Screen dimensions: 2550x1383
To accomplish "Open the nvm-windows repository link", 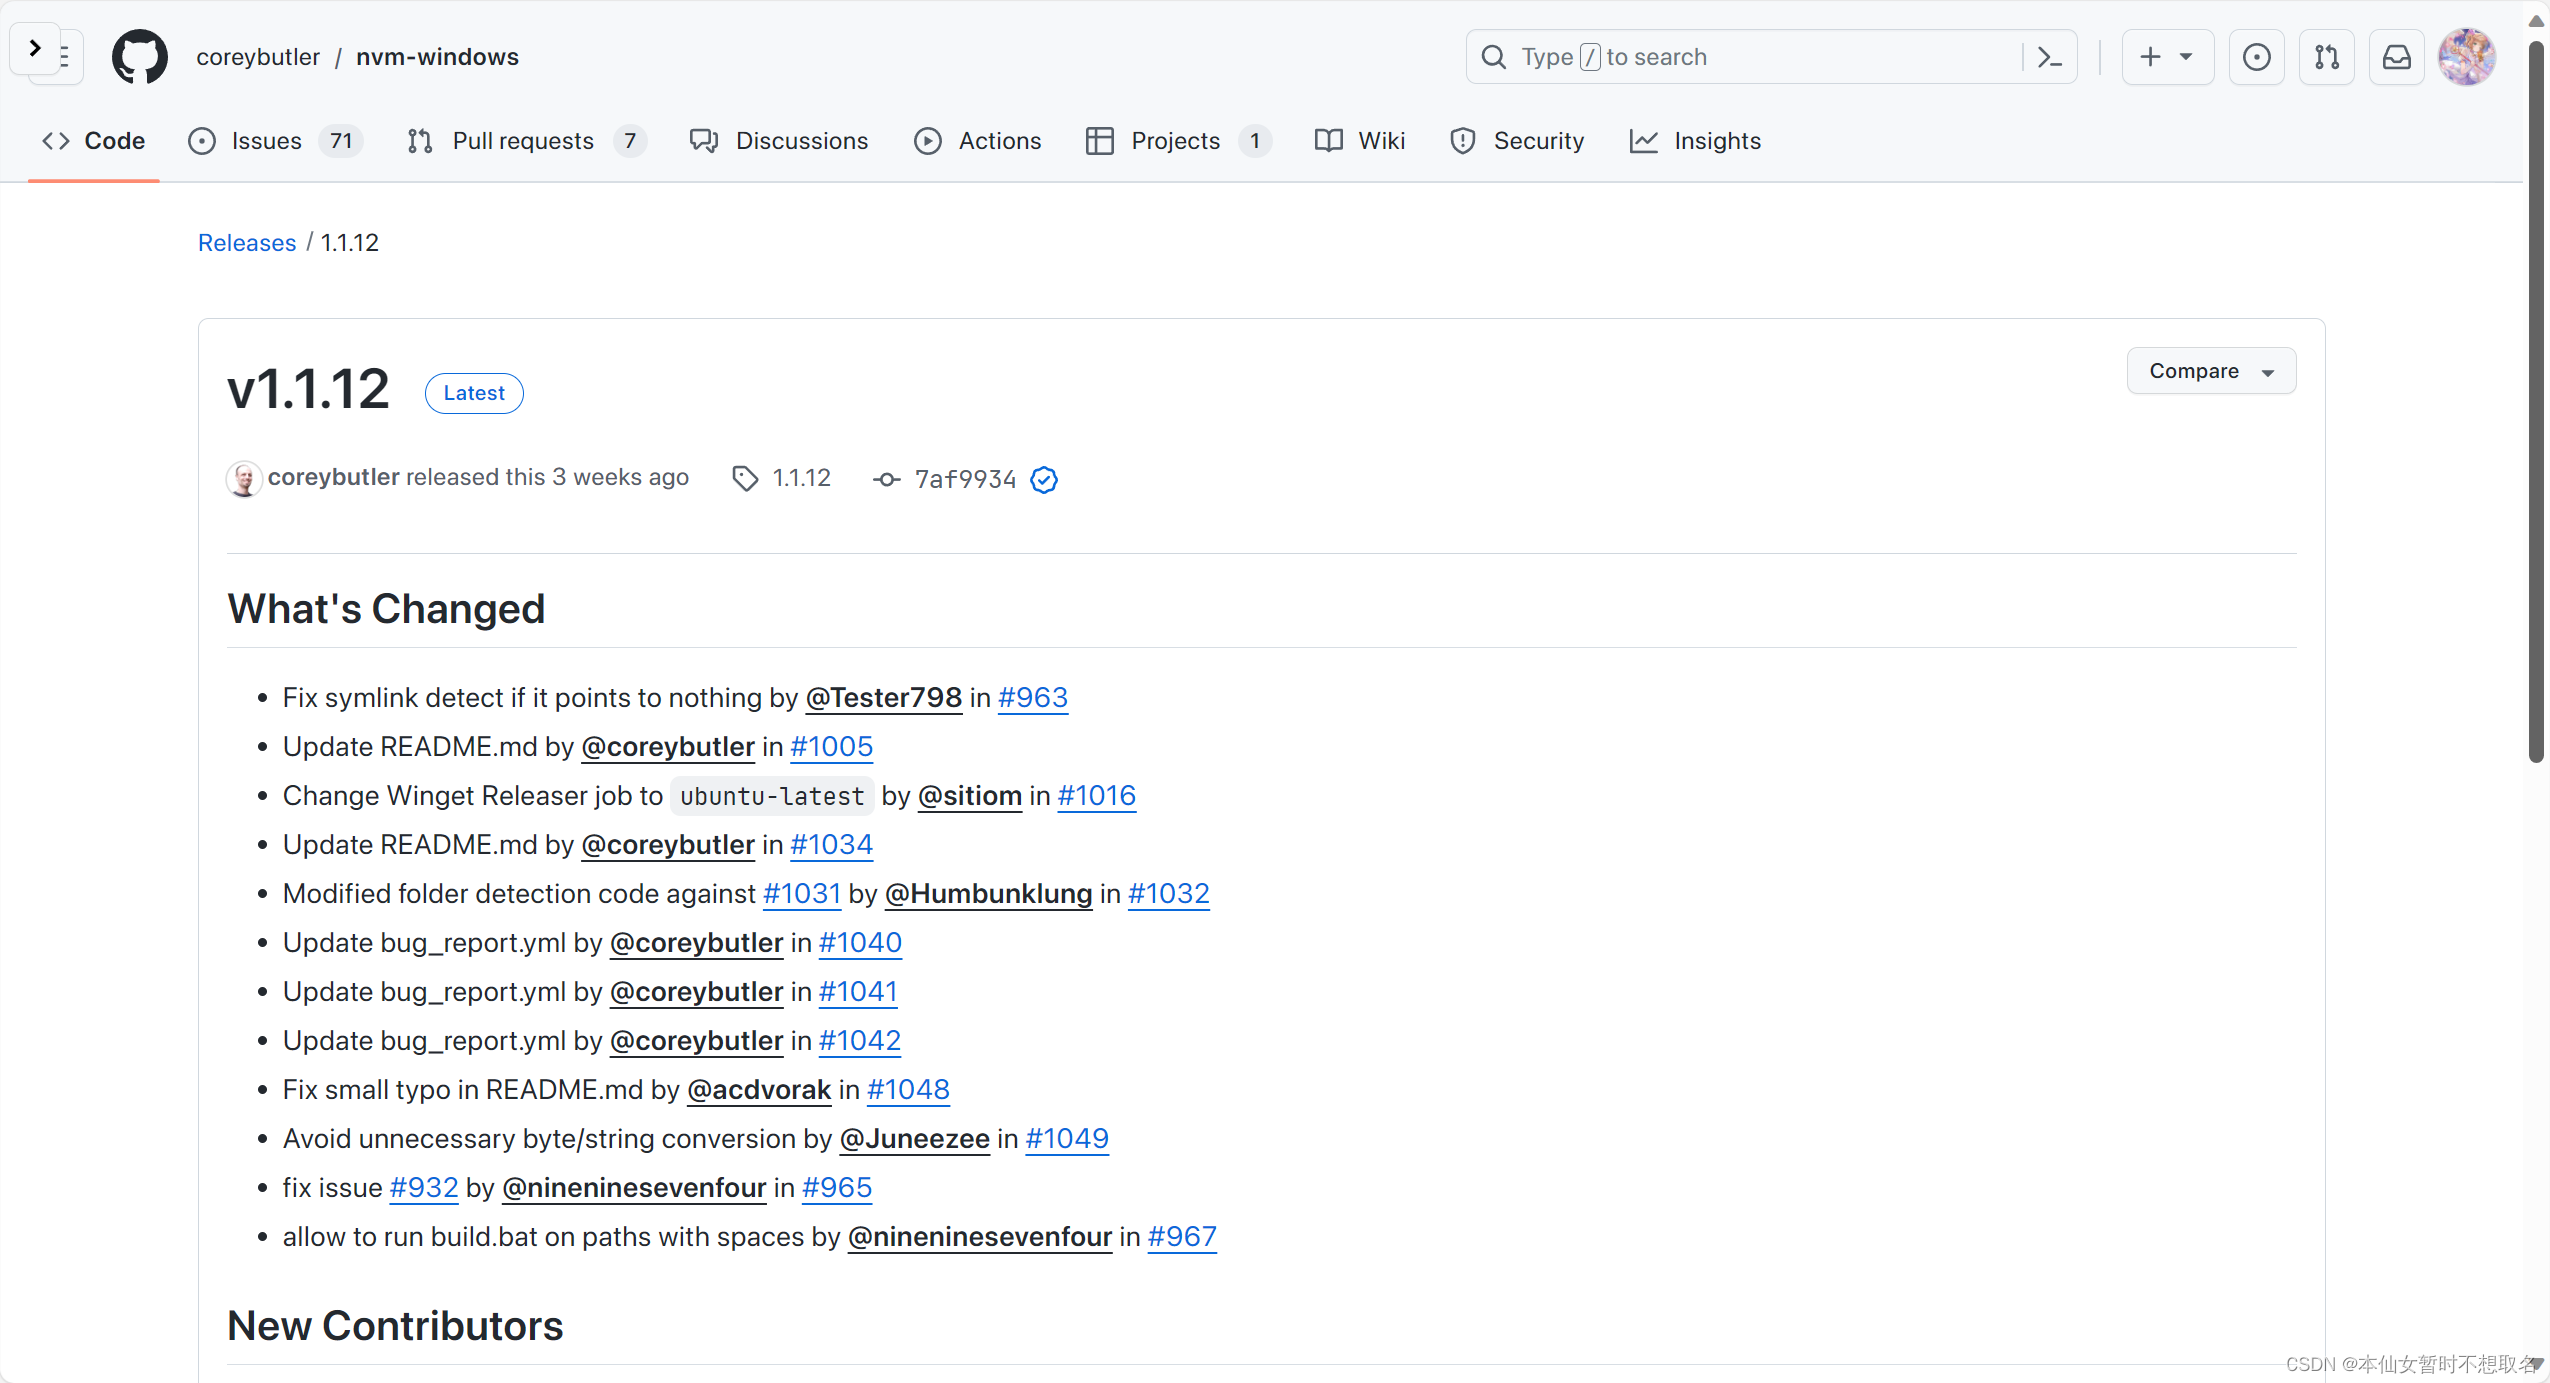I will pos(437,57).
